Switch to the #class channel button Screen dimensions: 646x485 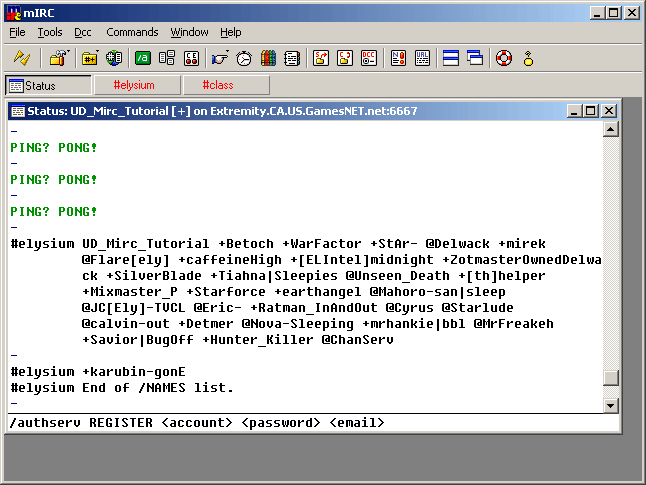coord(227,85)
